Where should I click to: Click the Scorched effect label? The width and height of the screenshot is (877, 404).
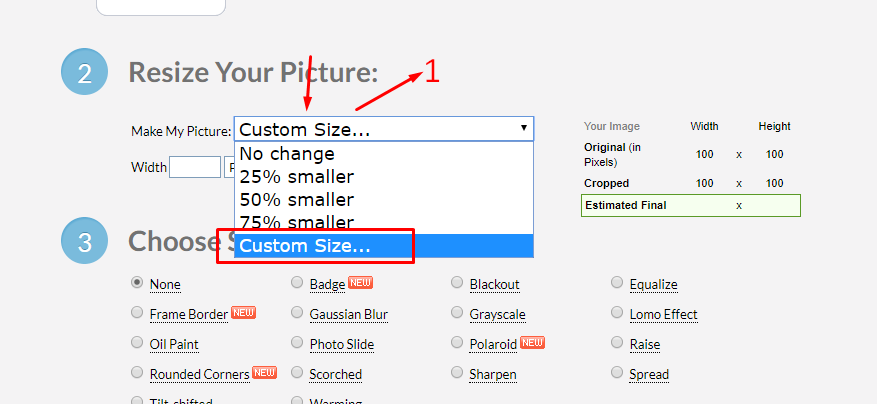[x=336, y=375]
